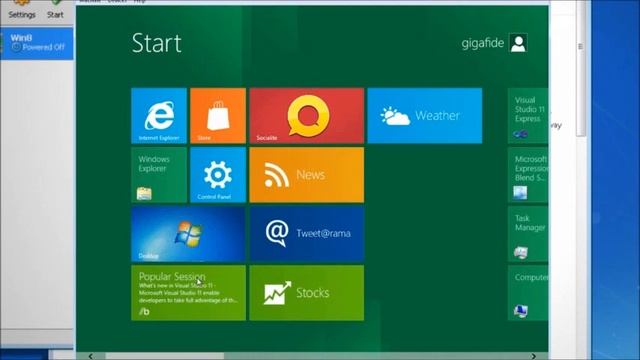Click the horizontal scrollbar thumb

tap(165, 356)
